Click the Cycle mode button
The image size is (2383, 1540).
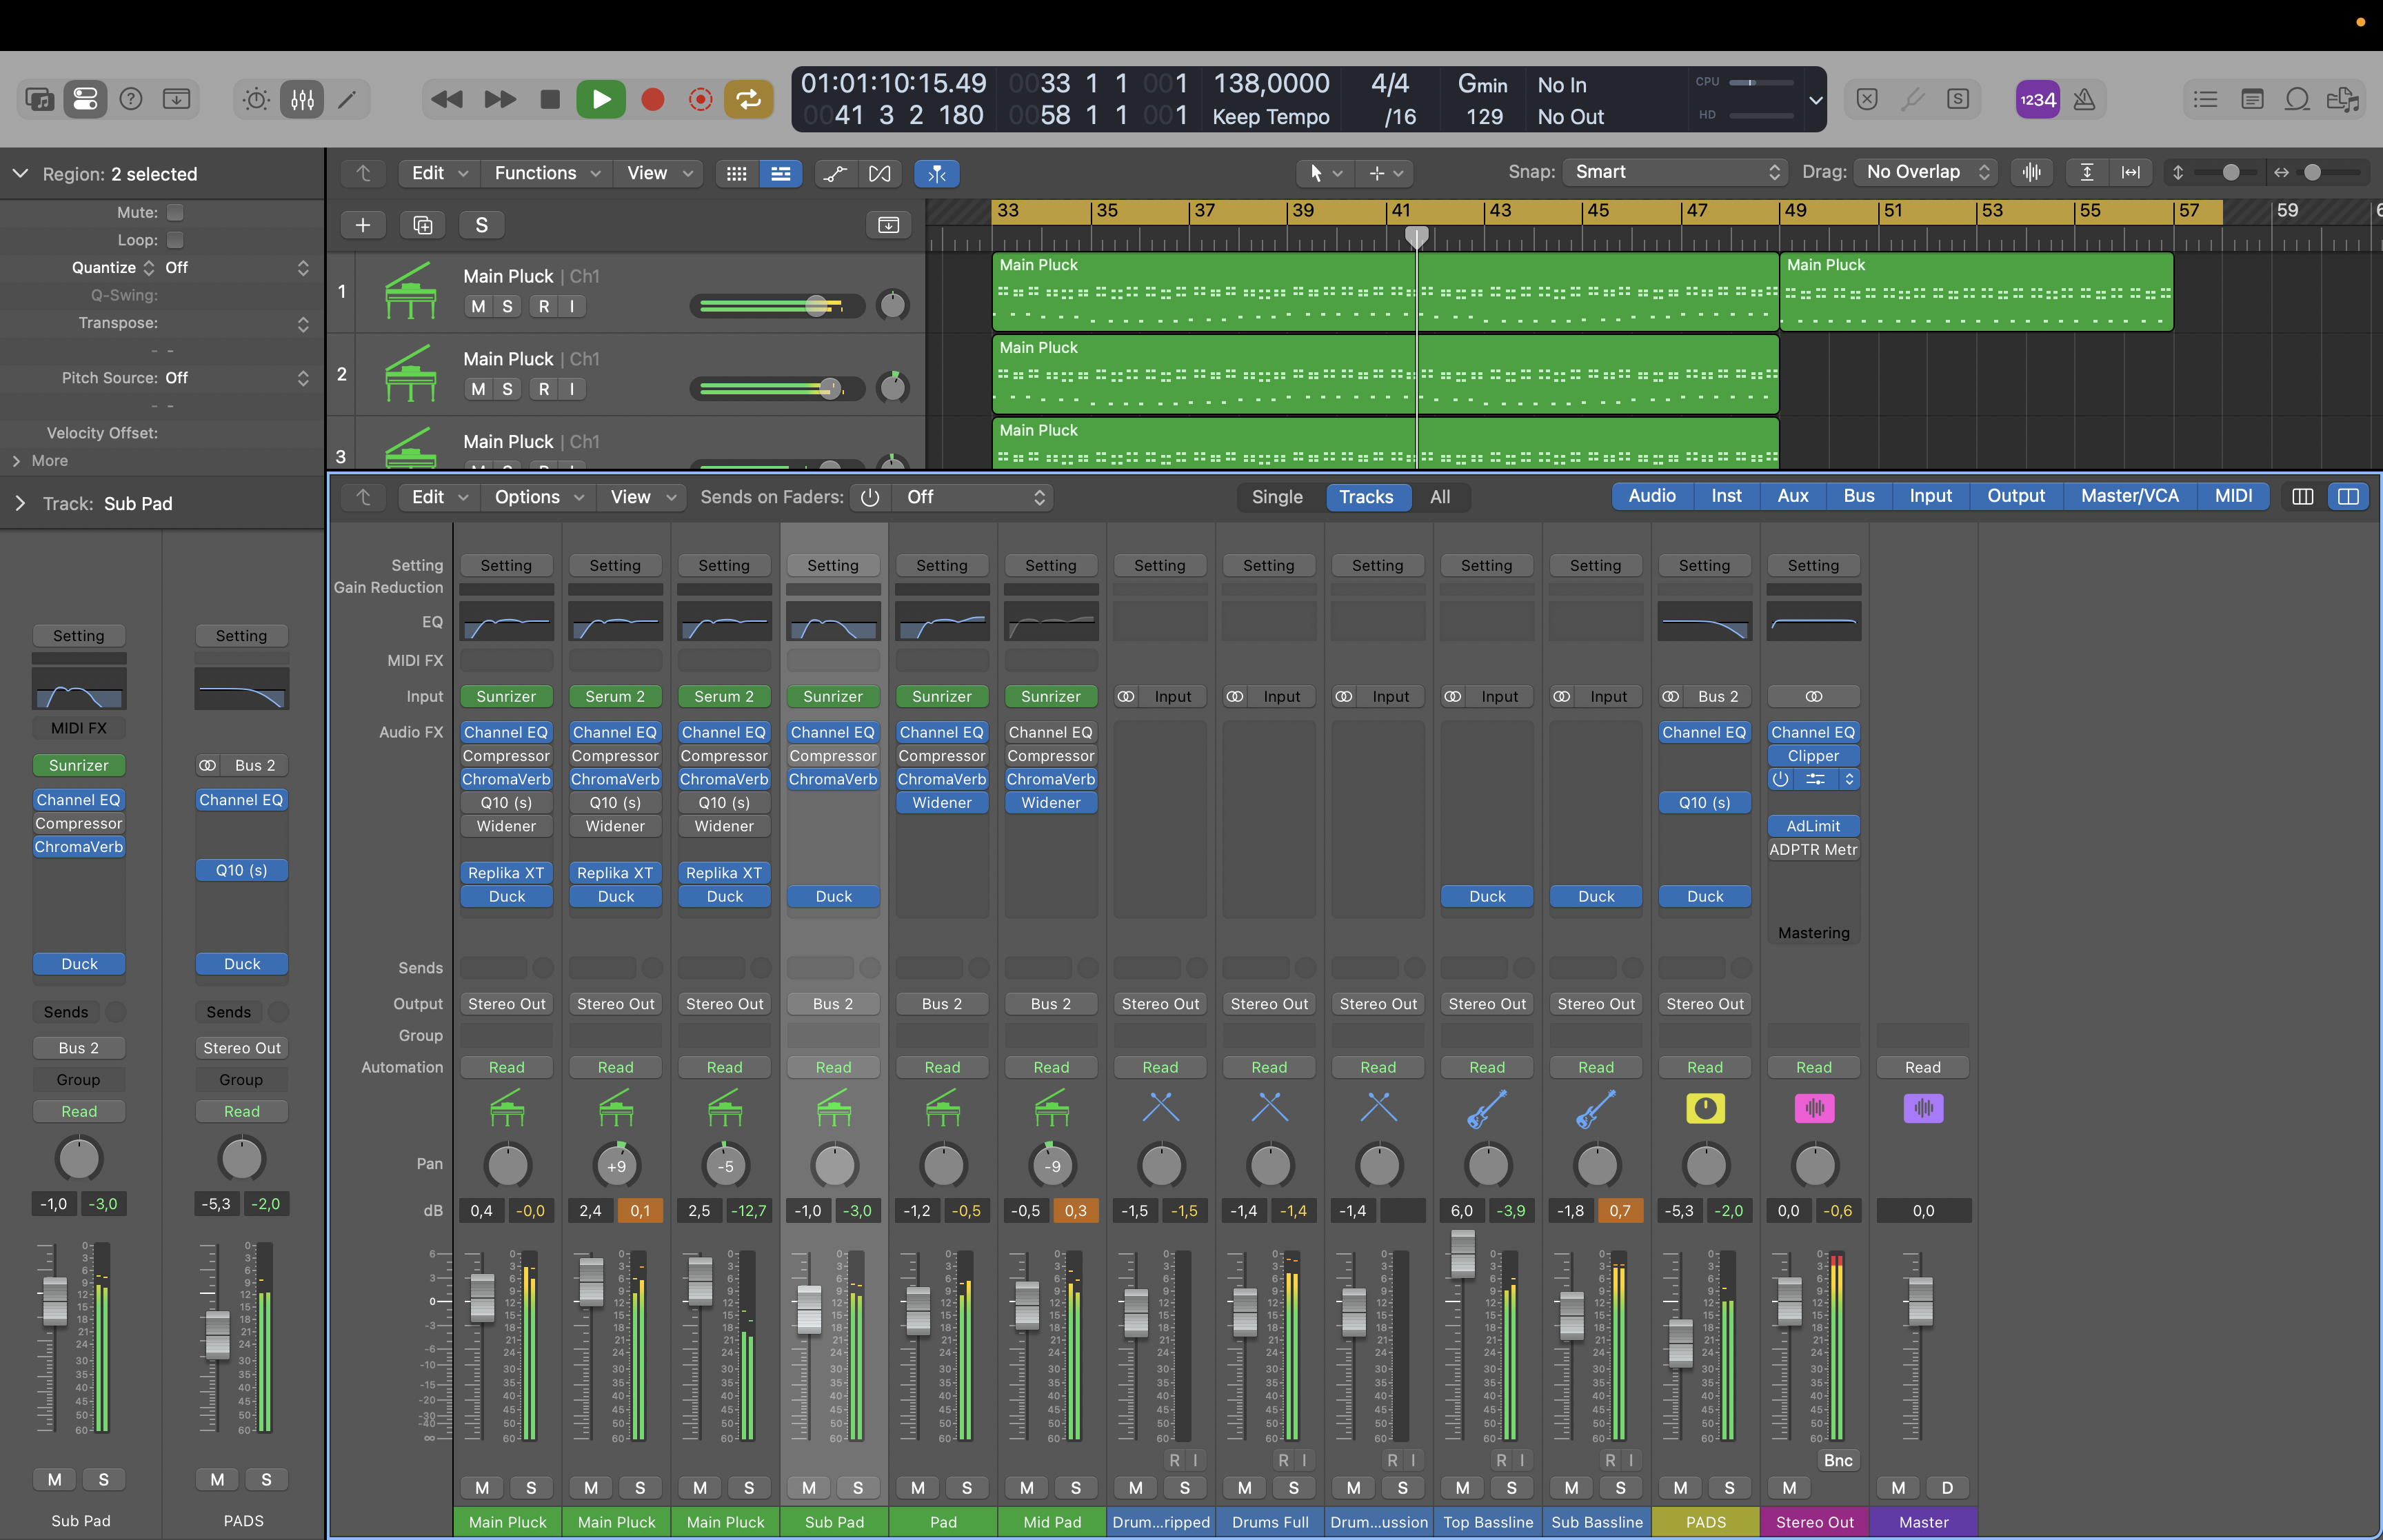tap(748, 99)
